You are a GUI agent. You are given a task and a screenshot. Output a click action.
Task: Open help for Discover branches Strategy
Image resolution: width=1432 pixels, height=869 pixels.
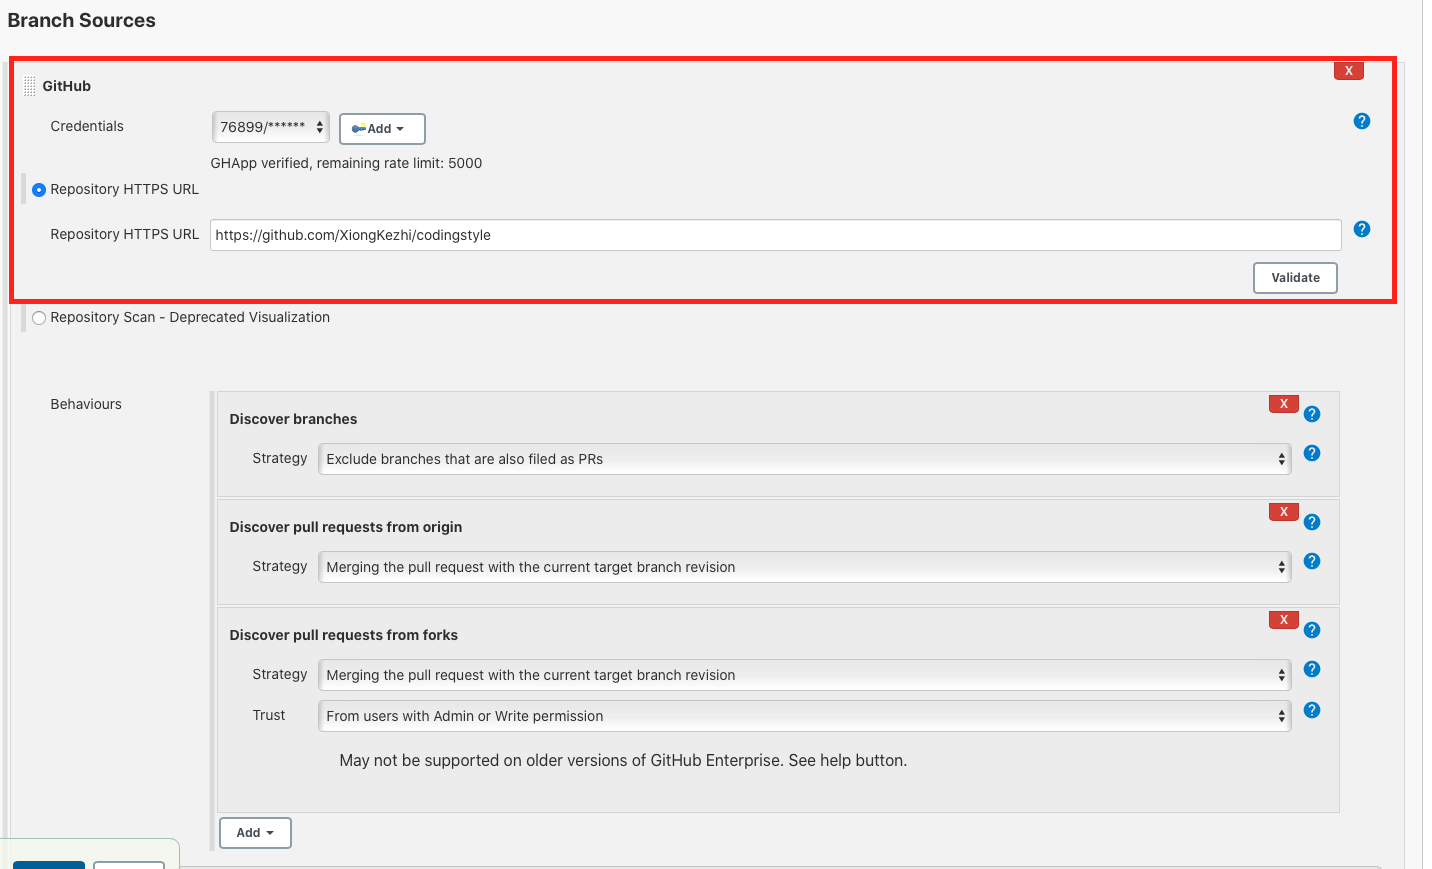click(x=1312, y=453)
